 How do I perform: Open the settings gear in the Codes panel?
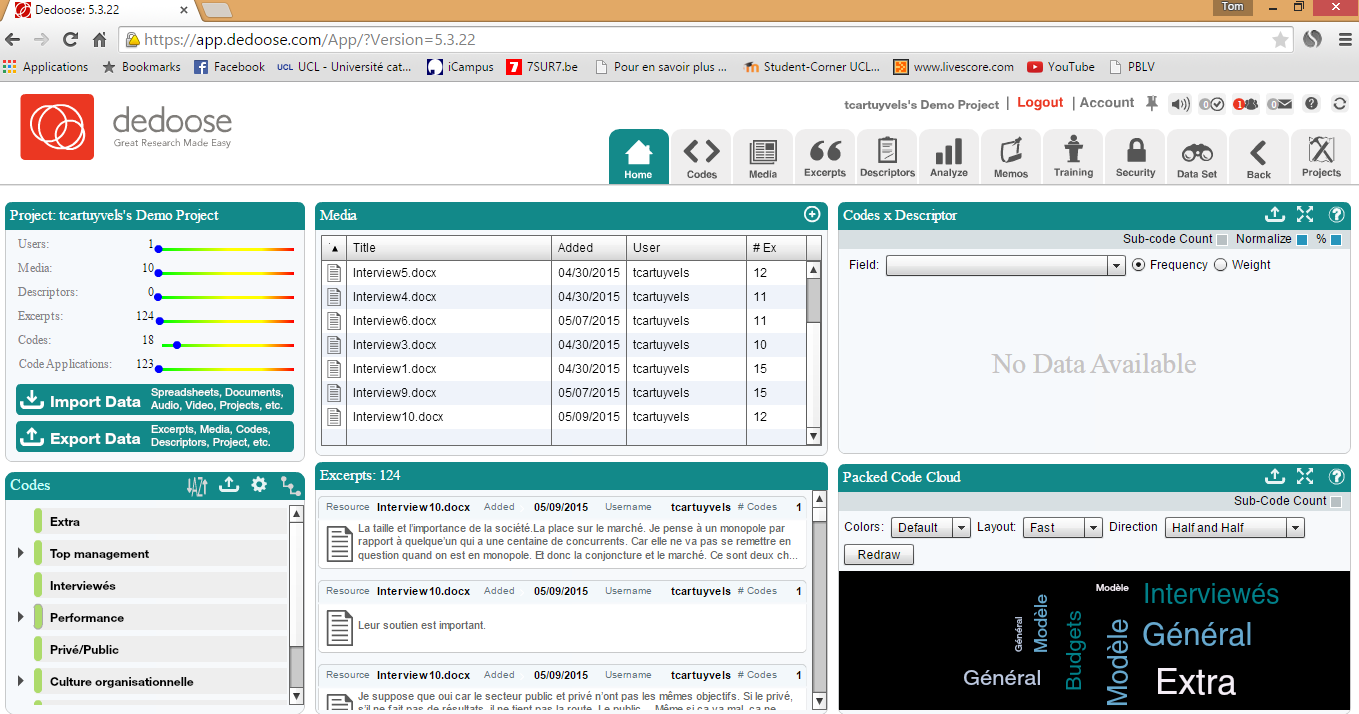pyautogui.click(x=259, y=485)
